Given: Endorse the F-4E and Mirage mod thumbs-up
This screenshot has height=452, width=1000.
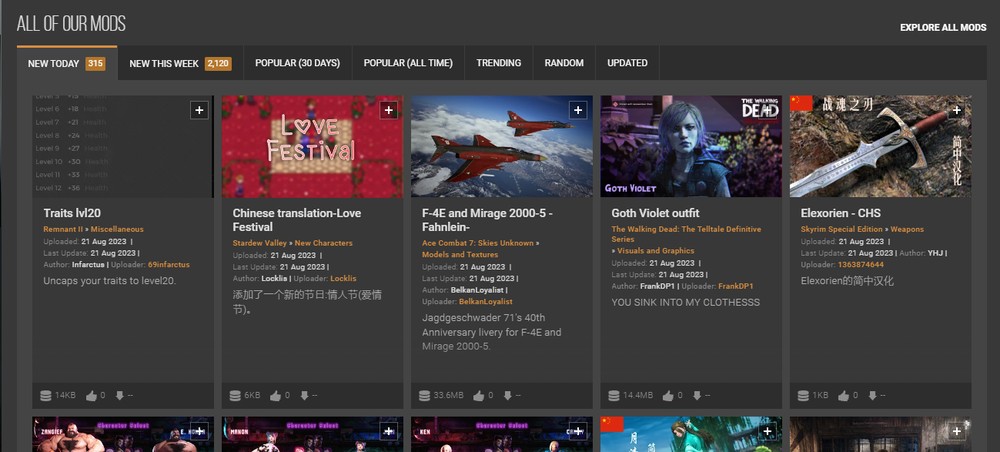Looking at the screenshot, I should tap(479, 396).
